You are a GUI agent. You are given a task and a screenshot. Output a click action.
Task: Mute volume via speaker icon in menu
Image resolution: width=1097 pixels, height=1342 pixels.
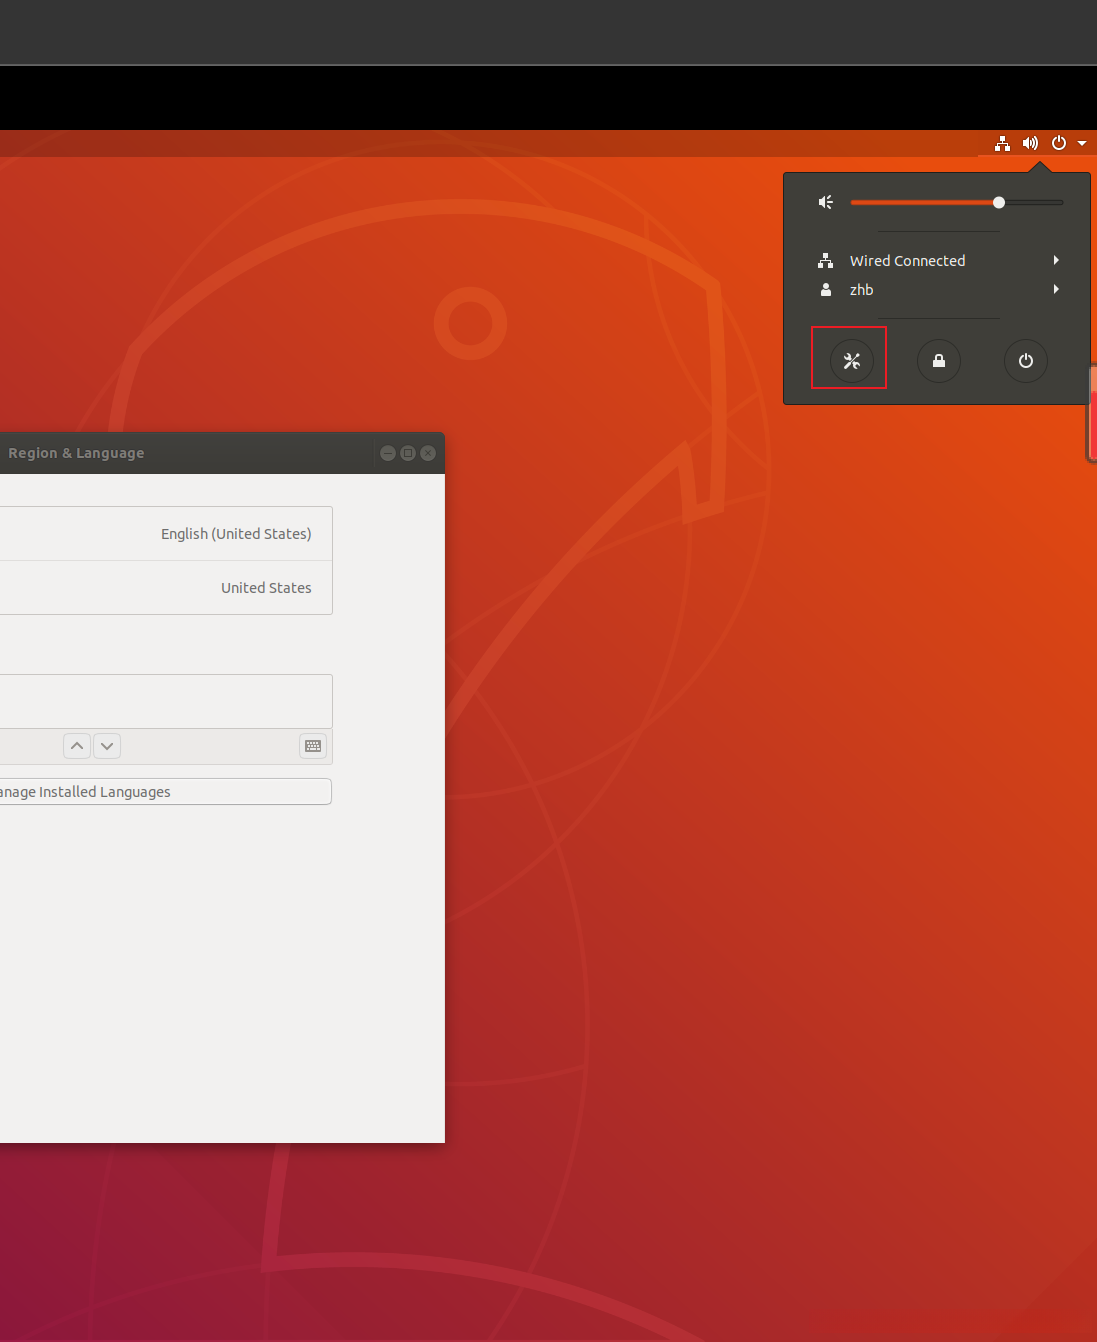pyautogui.click(x=826, y=202)
